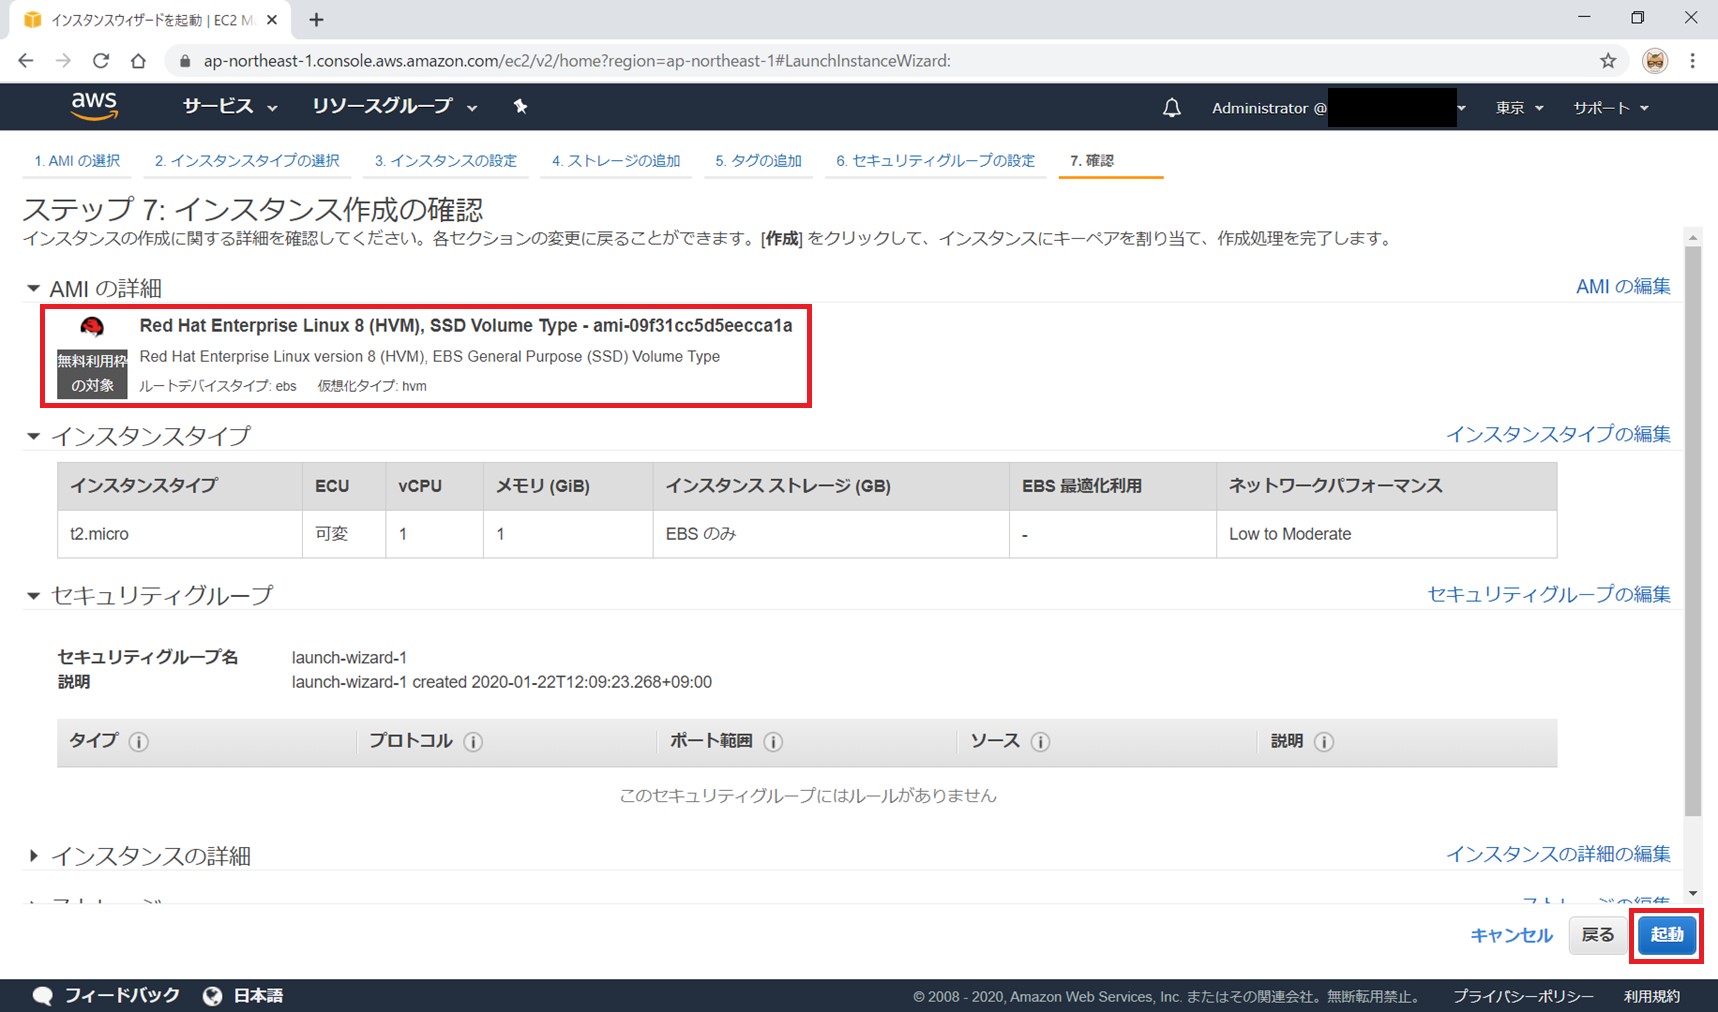Open the プライバシーポリシー footer link
Screen dimensions: 1718x1012
click(1523, 997)
